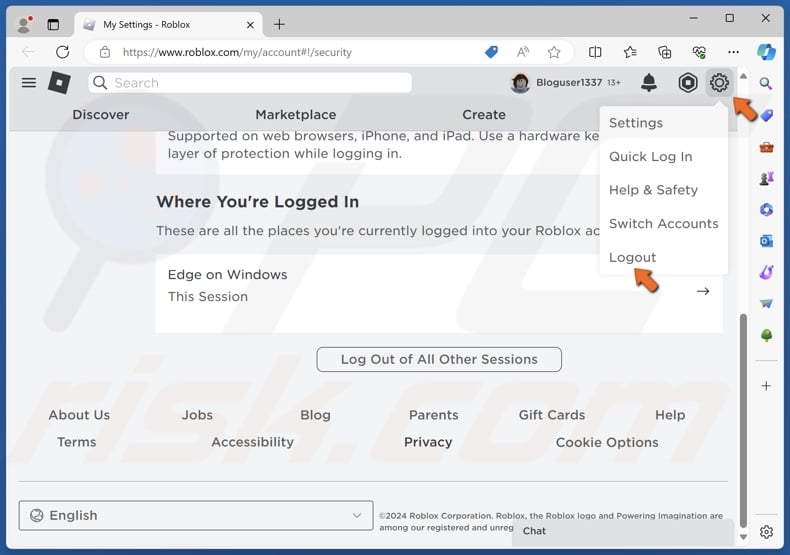The height and width of the screenshot is (555, 790).
Task: Select Quick Log In menu entry
Action: coord(650,156)
